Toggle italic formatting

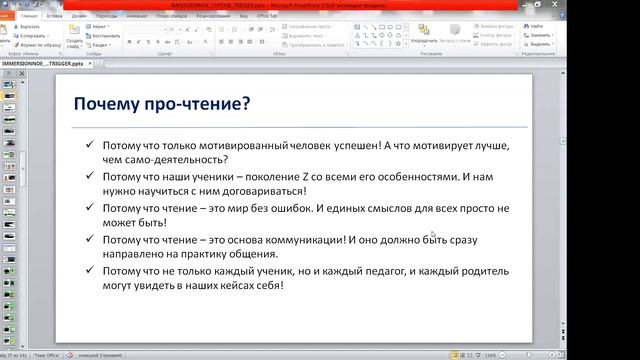(x=139, y=42)
